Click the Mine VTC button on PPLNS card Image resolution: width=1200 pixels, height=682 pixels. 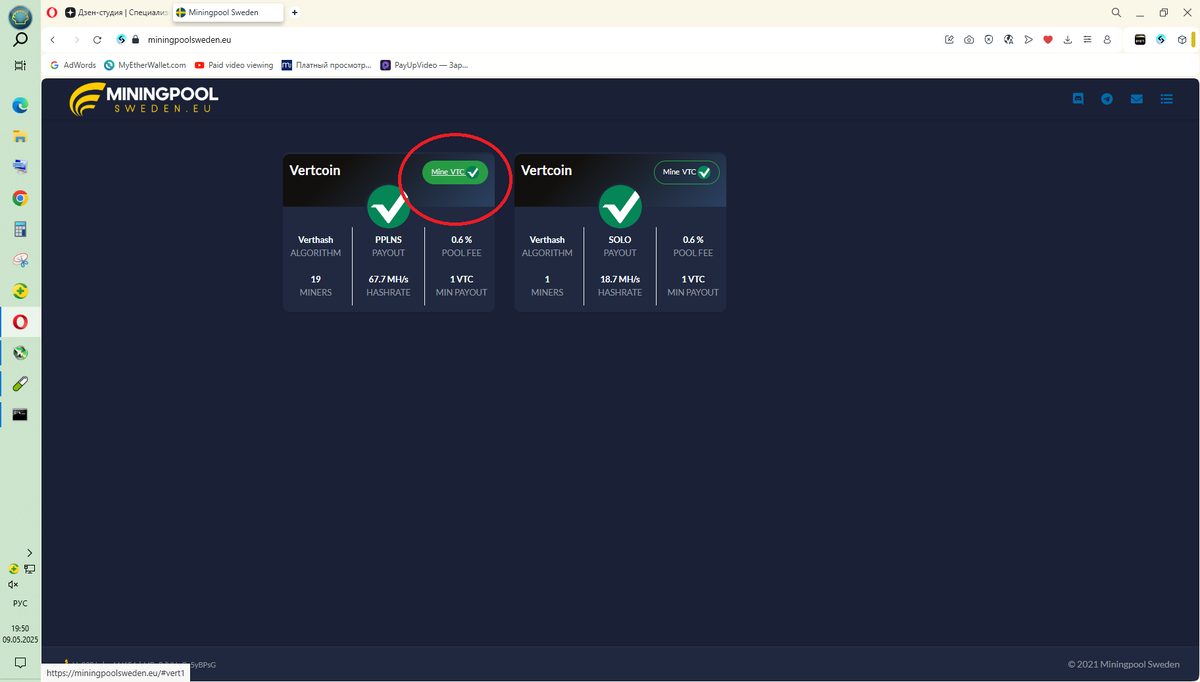[455, 172]
